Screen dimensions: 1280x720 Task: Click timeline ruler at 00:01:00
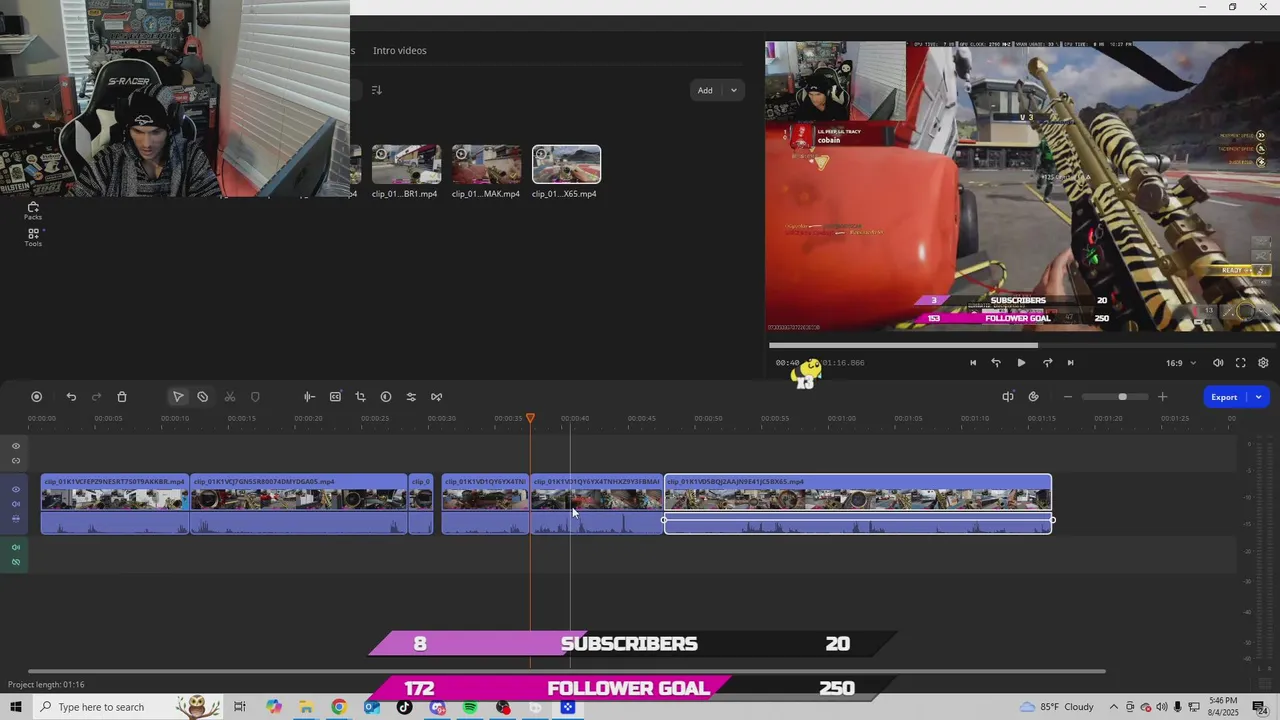point(842,418)
